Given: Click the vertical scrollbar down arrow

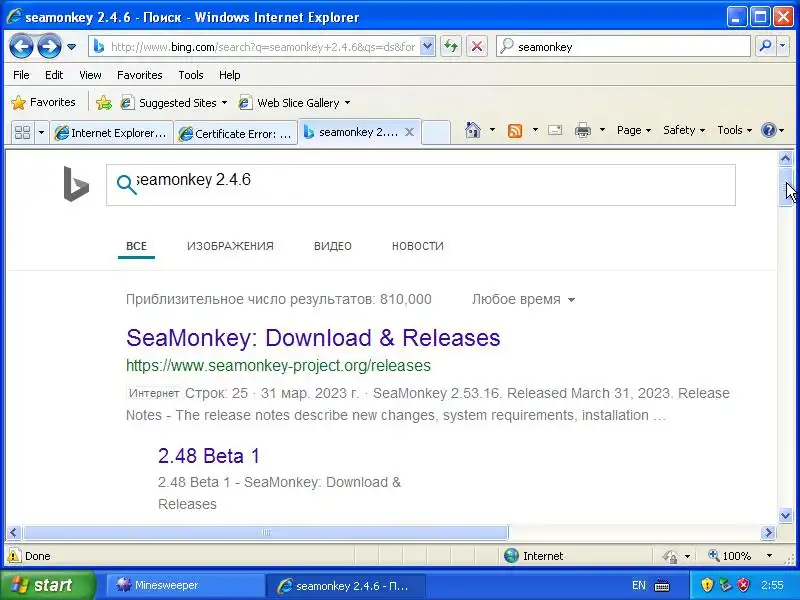Looking at the screenshot, I should (x=785, y=516).
